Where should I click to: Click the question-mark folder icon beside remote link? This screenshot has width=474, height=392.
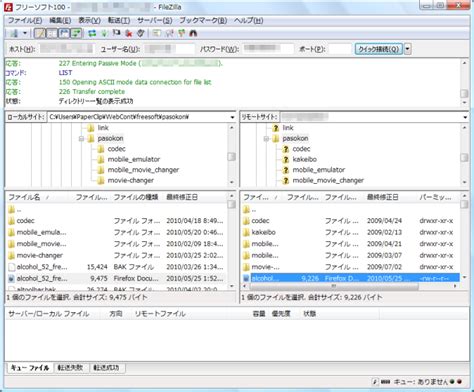275,128
